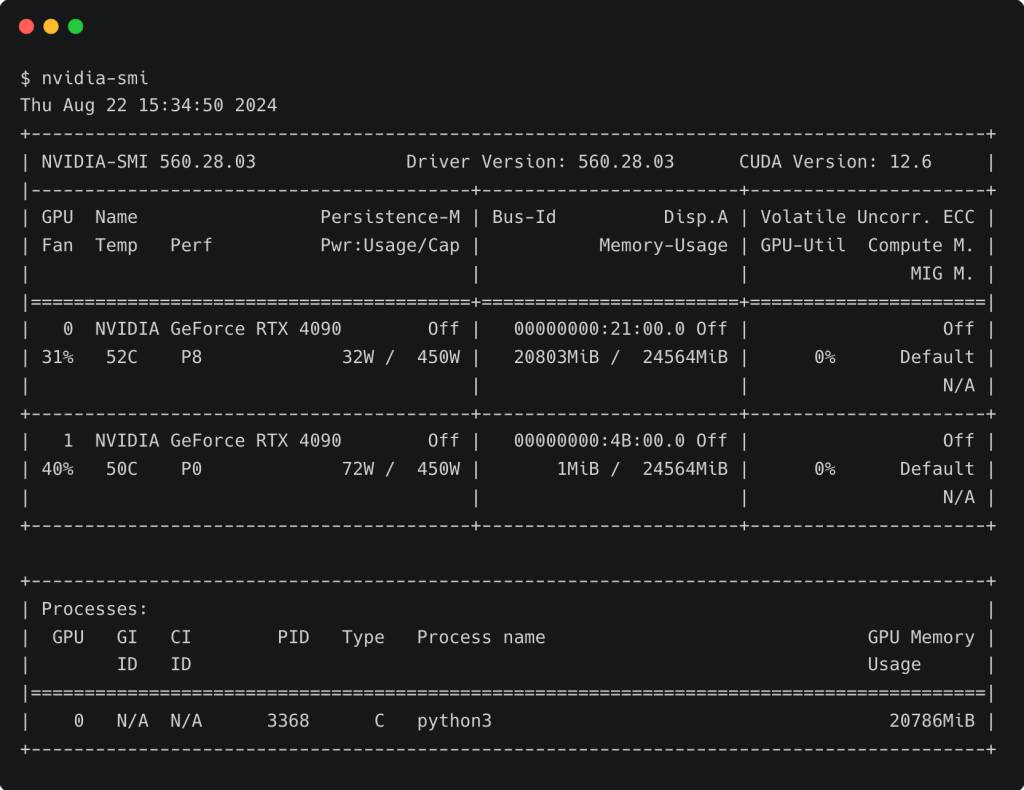Click the "CUDA Version: 12.6" text

(835, 162)
